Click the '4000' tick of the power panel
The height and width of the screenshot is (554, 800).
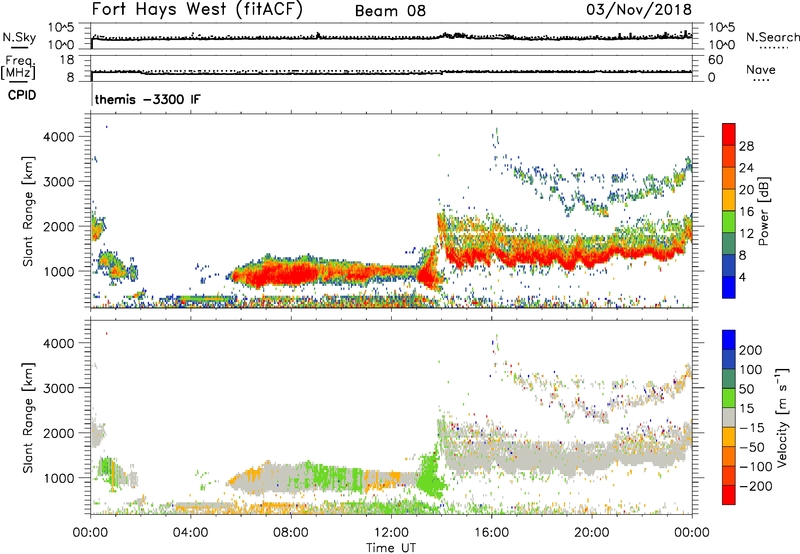tap(59, 137)
